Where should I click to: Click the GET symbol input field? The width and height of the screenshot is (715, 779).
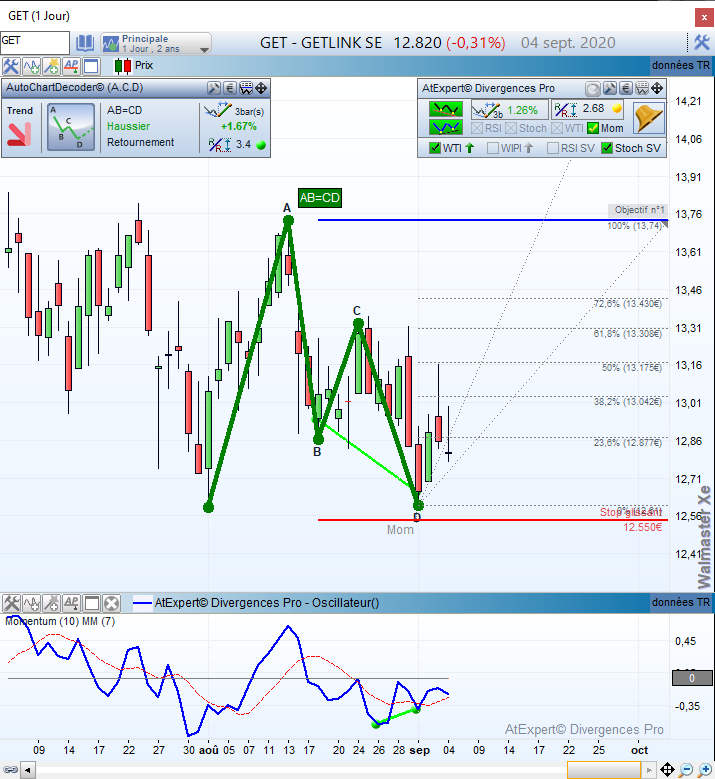pos(35,42)
